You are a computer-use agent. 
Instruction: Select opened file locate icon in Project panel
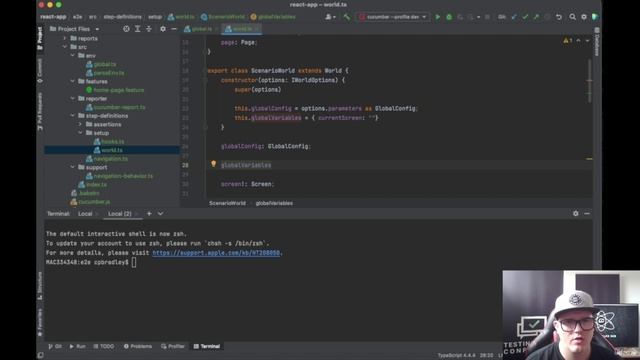pos(126,29)
